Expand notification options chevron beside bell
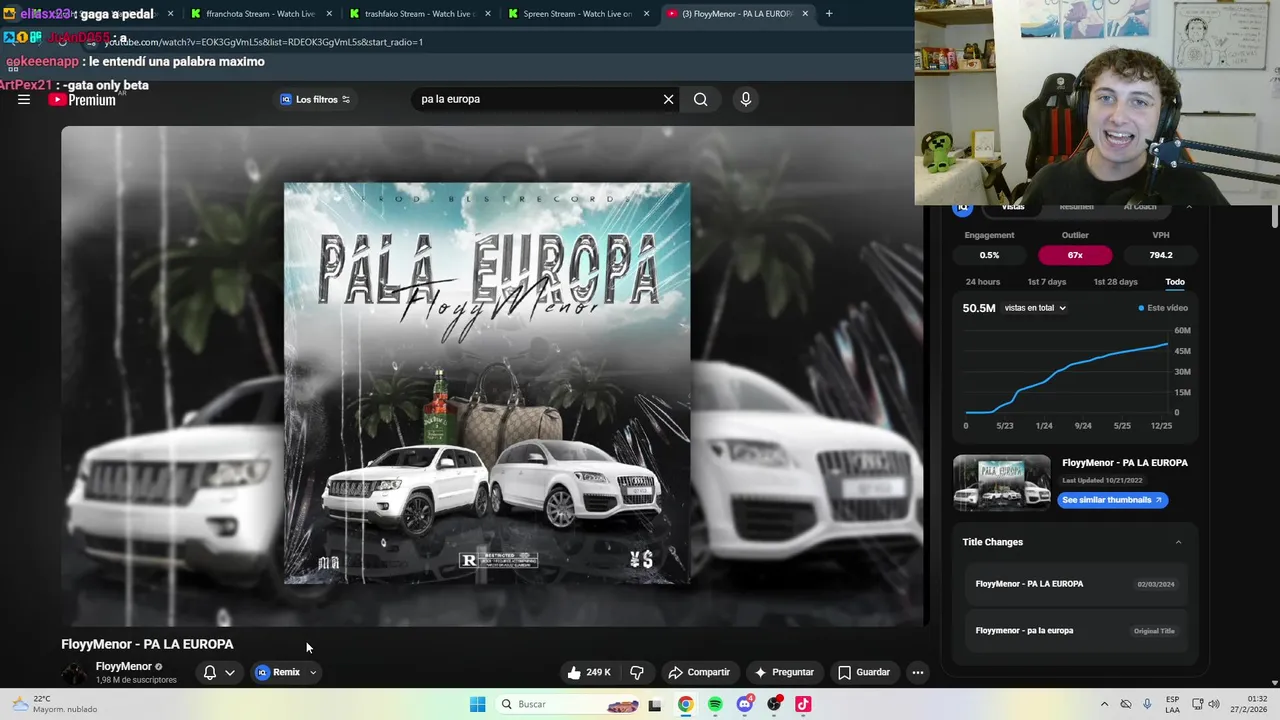The image size is (1280, 720). coord(230,672)
